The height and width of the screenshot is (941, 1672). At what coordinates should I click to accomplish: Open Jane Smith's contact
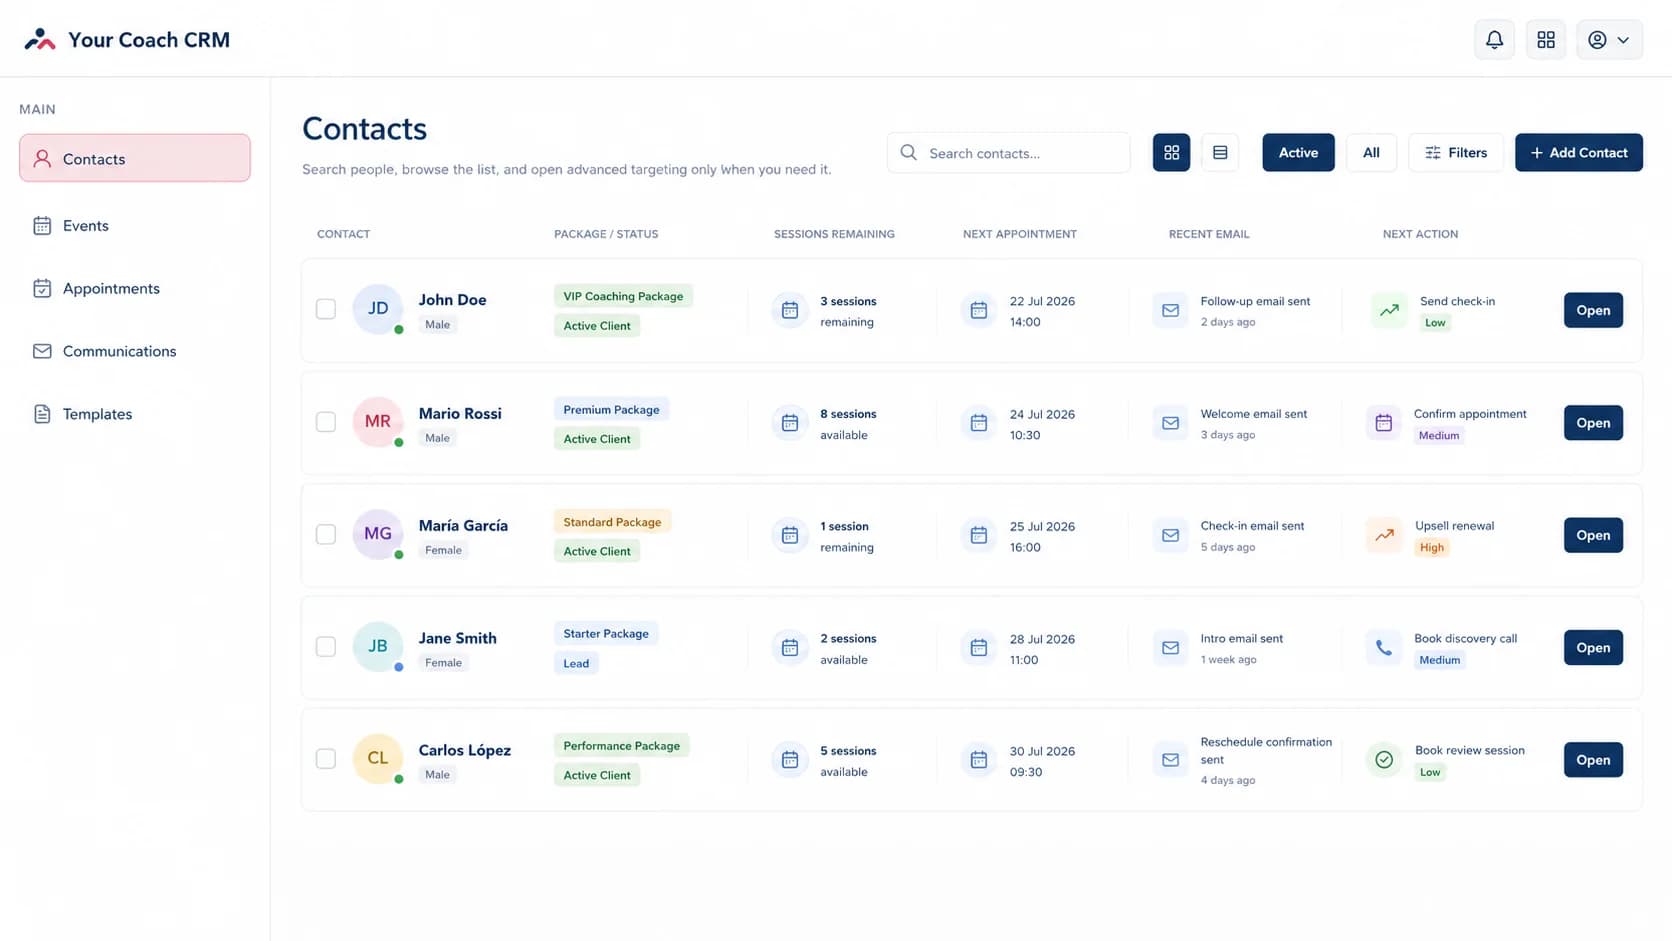(1593, 648)
